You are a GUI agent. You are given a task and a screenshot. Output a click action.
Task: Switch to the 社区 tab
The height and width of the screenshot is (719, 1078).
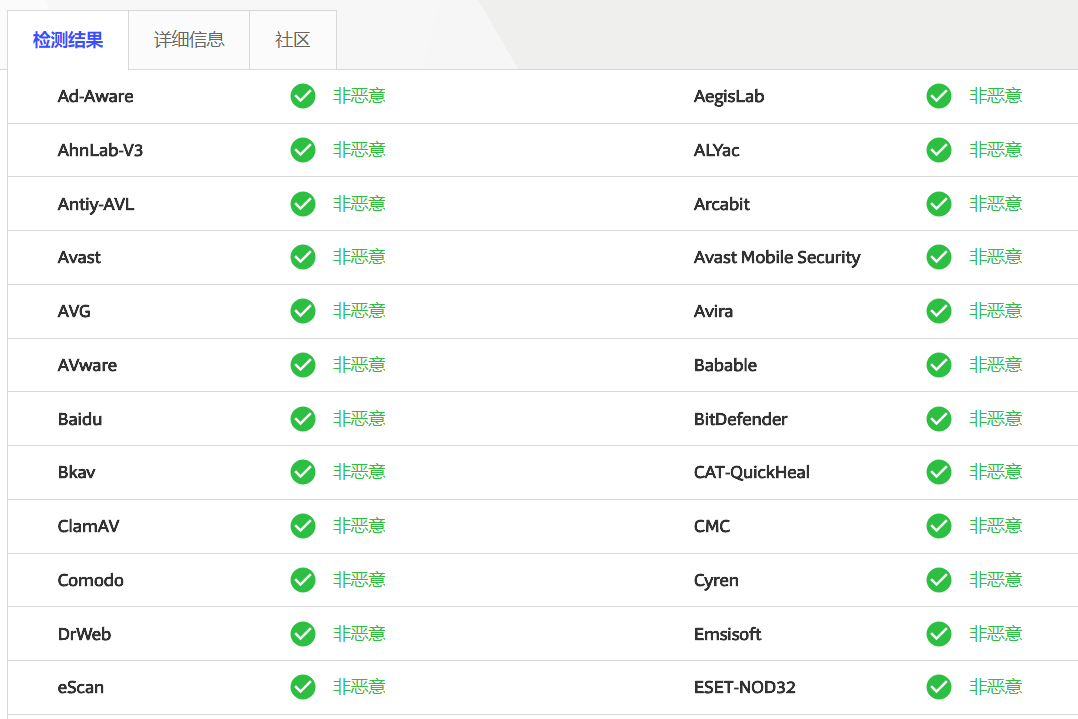point(293,40)
